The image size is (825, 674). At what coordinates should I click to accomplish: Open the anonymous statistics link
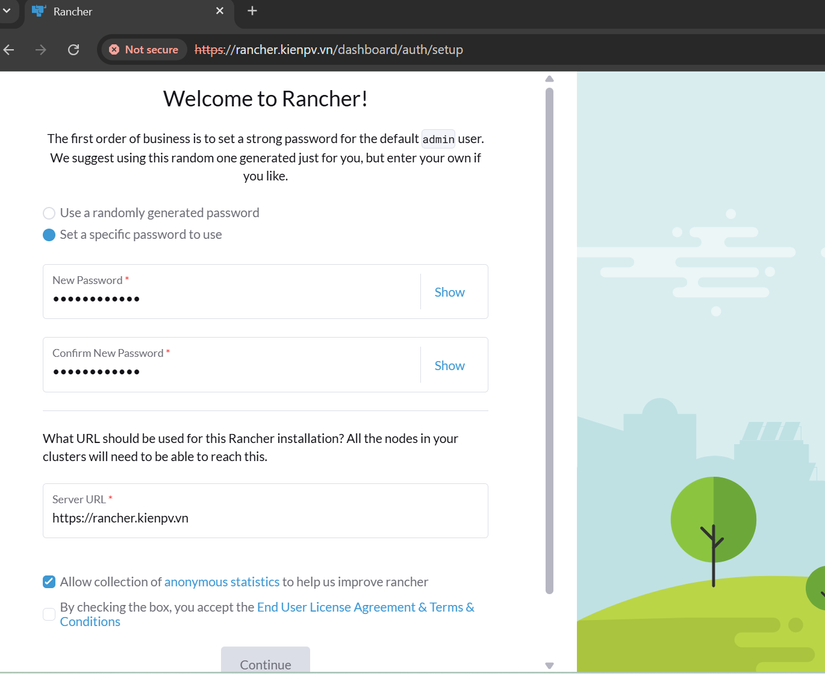222,582
